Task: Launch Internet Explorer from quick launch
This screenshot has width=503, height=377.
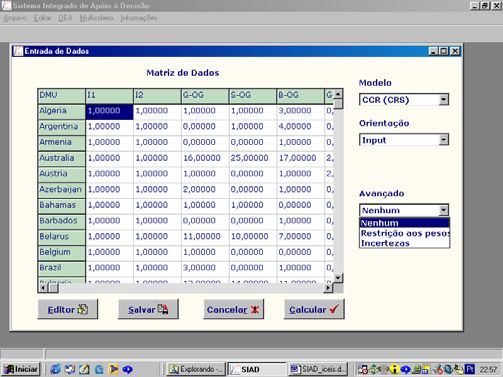Action: click(x=55, y=369)
